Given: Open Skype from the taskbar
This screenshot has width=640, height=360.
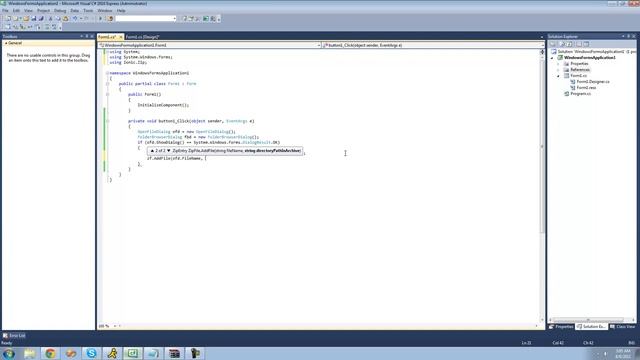Looking at the screenshot, I should tap(91, 353).
